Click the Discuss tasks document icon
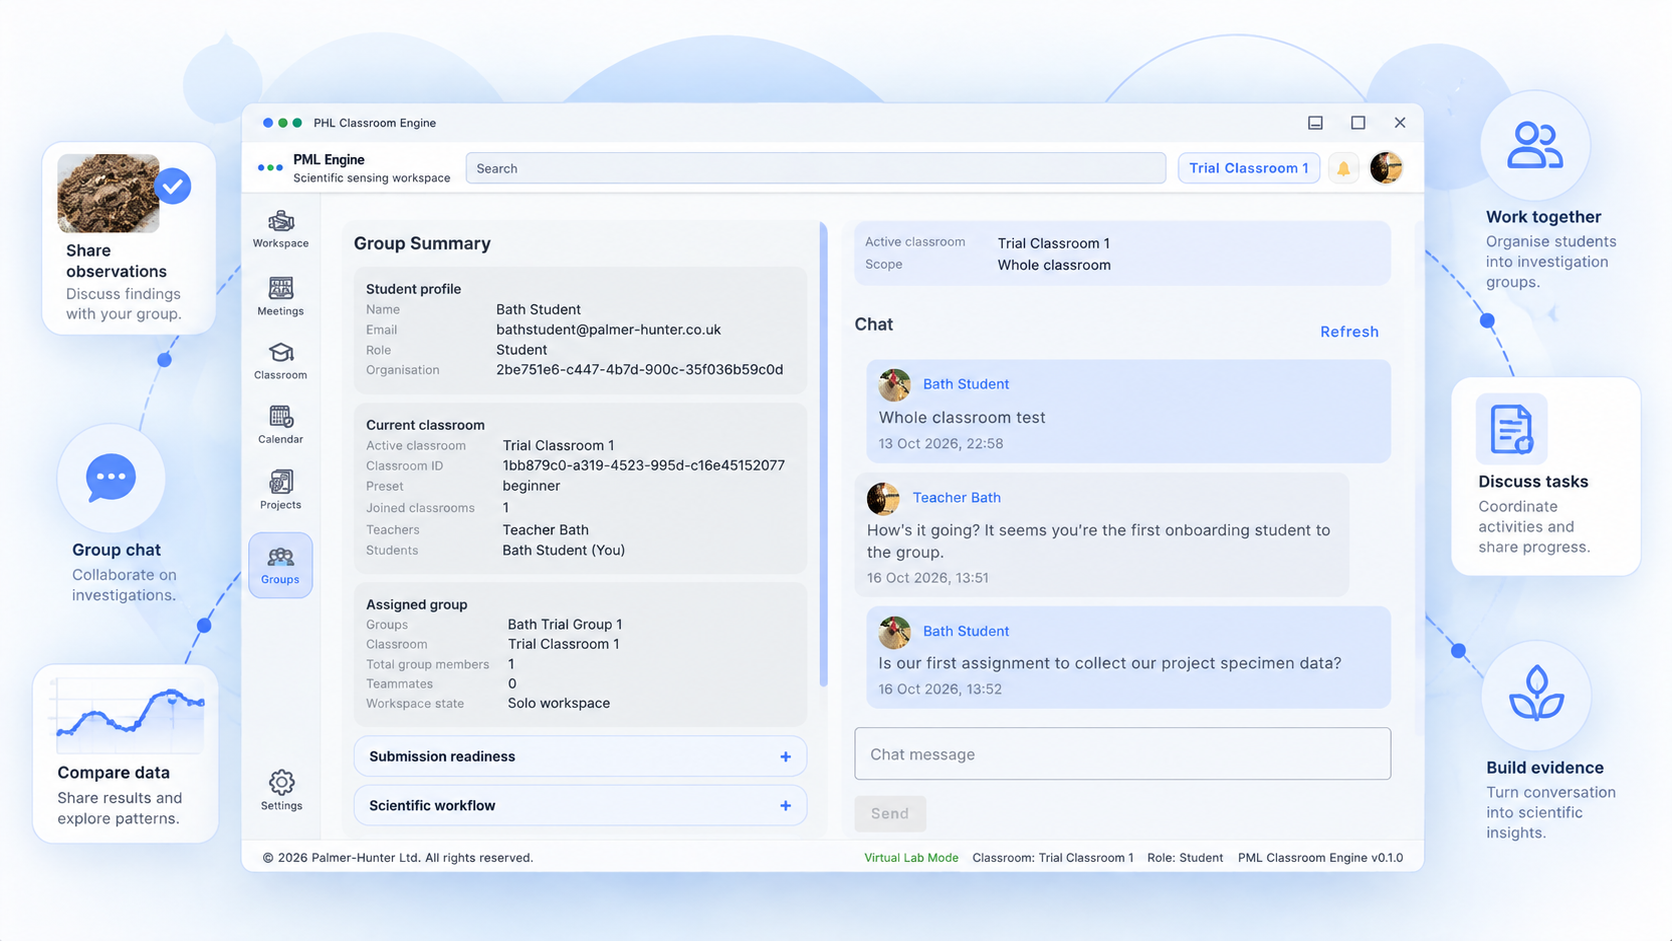 coord(1511,429)
